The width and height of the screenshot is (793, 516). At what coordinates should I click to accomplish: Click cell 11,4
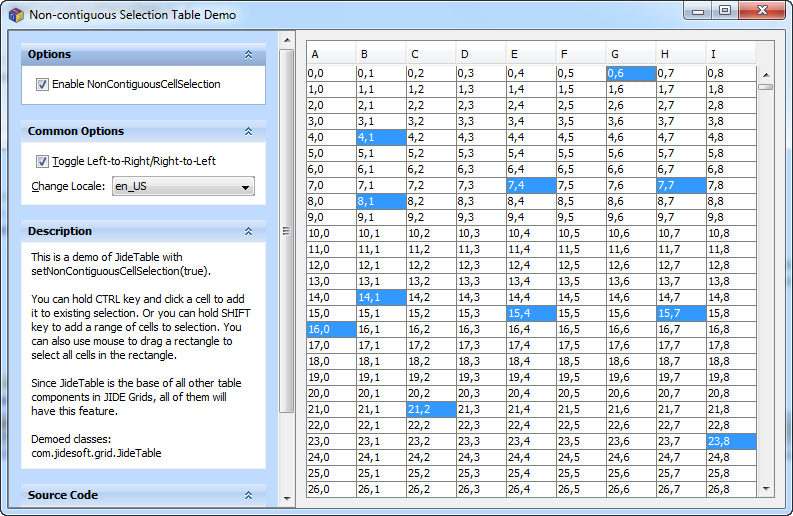tap(532, 249)
